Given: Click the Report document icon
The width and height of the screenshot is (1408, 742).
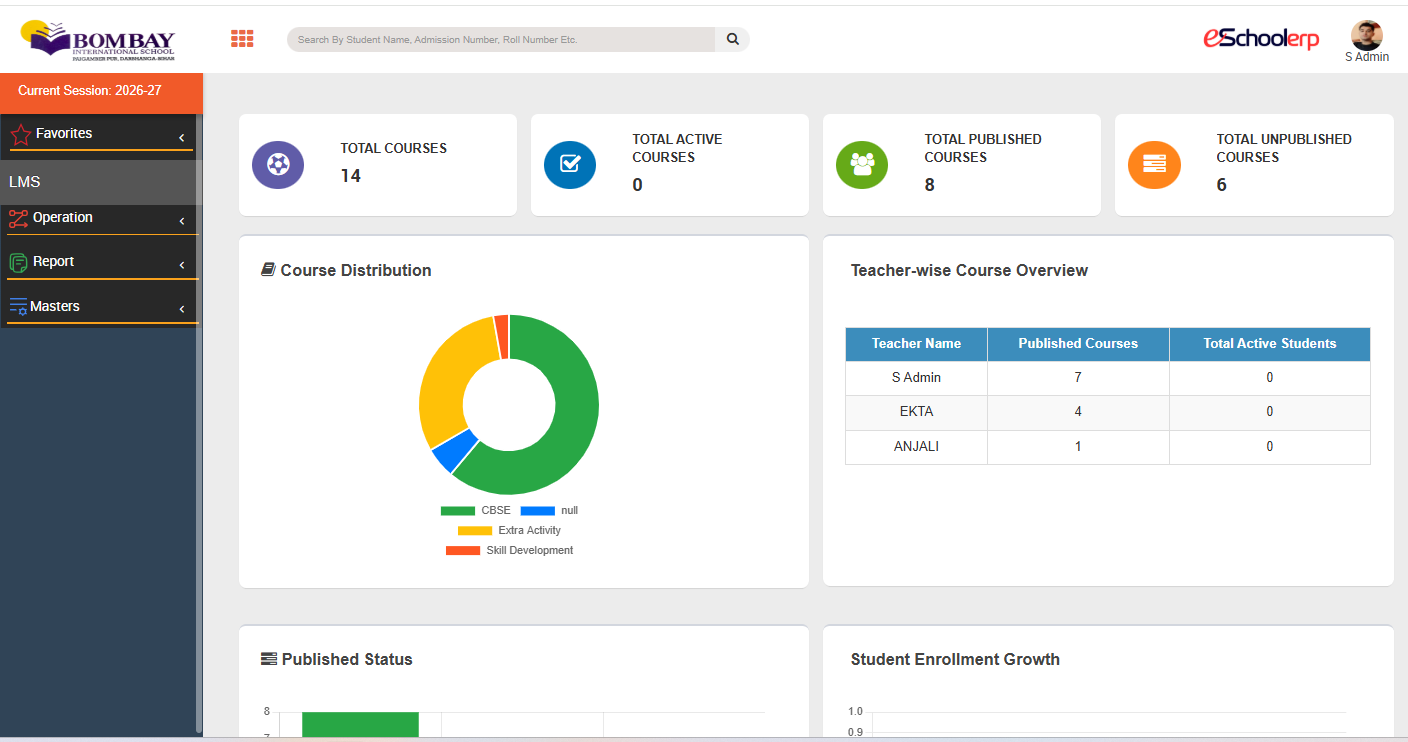Looking at the screenshot, I should click(x=18, y=262).
